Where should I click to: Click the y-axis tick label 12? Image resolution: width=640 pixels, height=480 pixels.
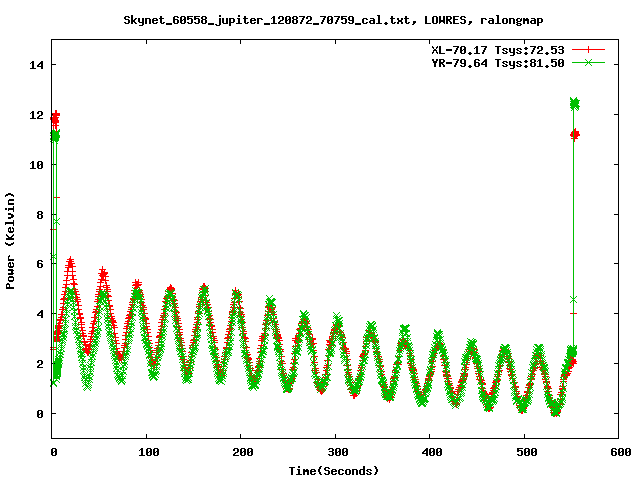36,115
